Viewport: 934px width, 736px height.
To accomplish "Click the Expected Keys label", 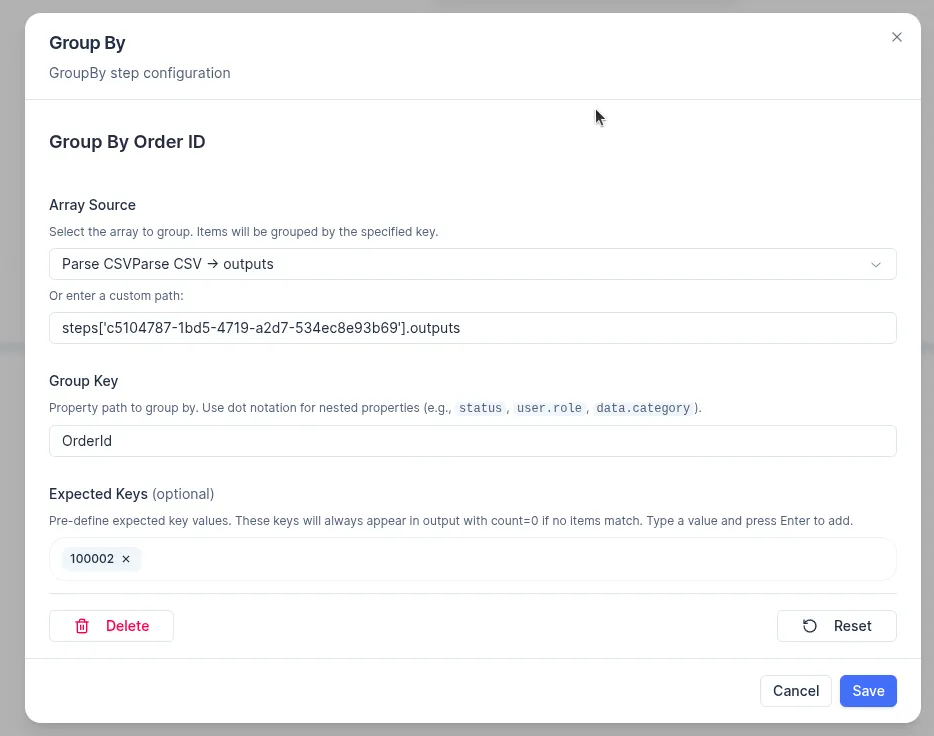I will coord(98,494).
